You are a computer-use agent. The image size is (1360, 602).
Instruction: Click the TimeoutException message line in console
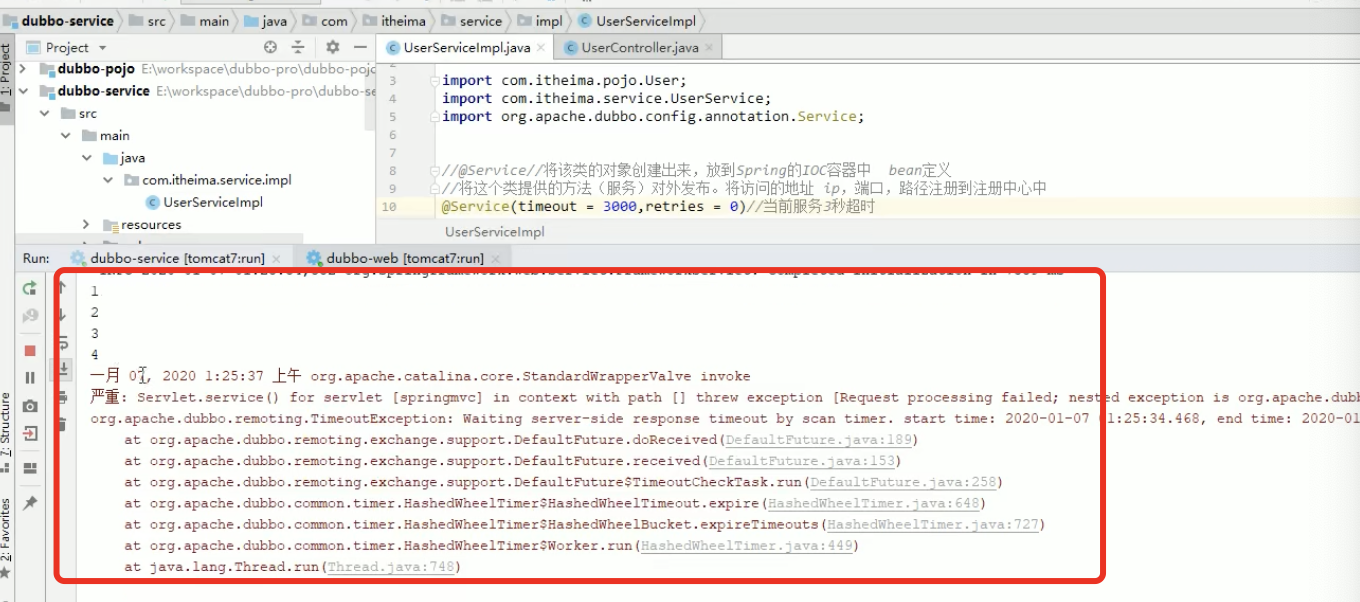[725, 419]
